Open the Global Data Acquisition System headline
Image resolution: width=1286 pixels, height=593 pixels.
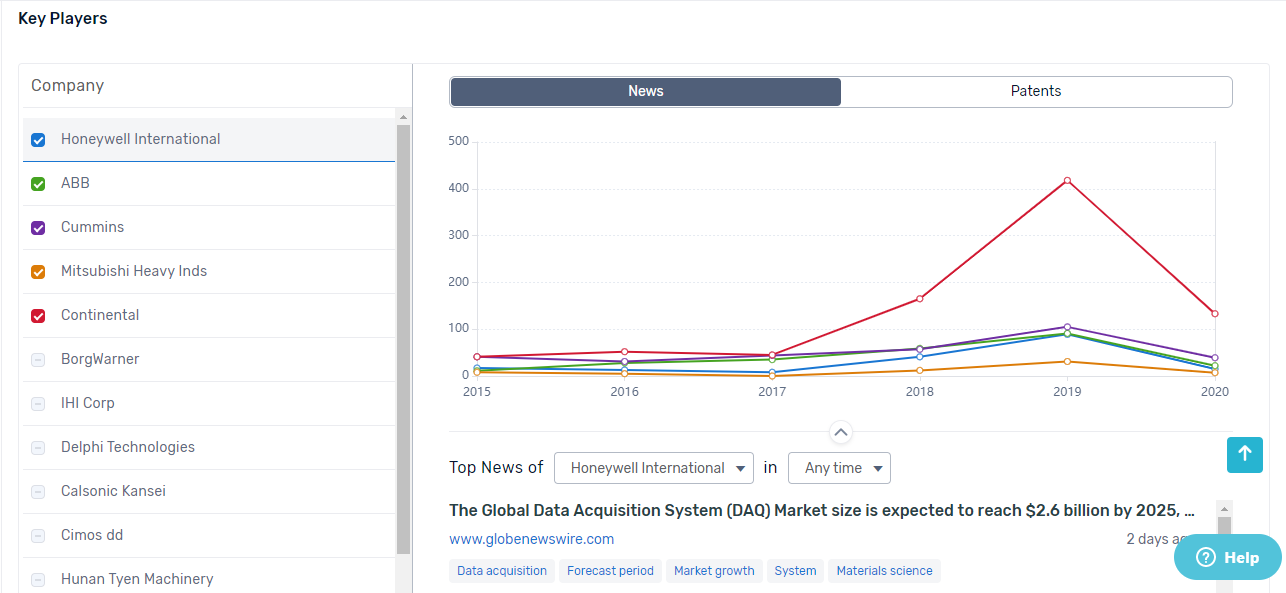pos(821,511)
